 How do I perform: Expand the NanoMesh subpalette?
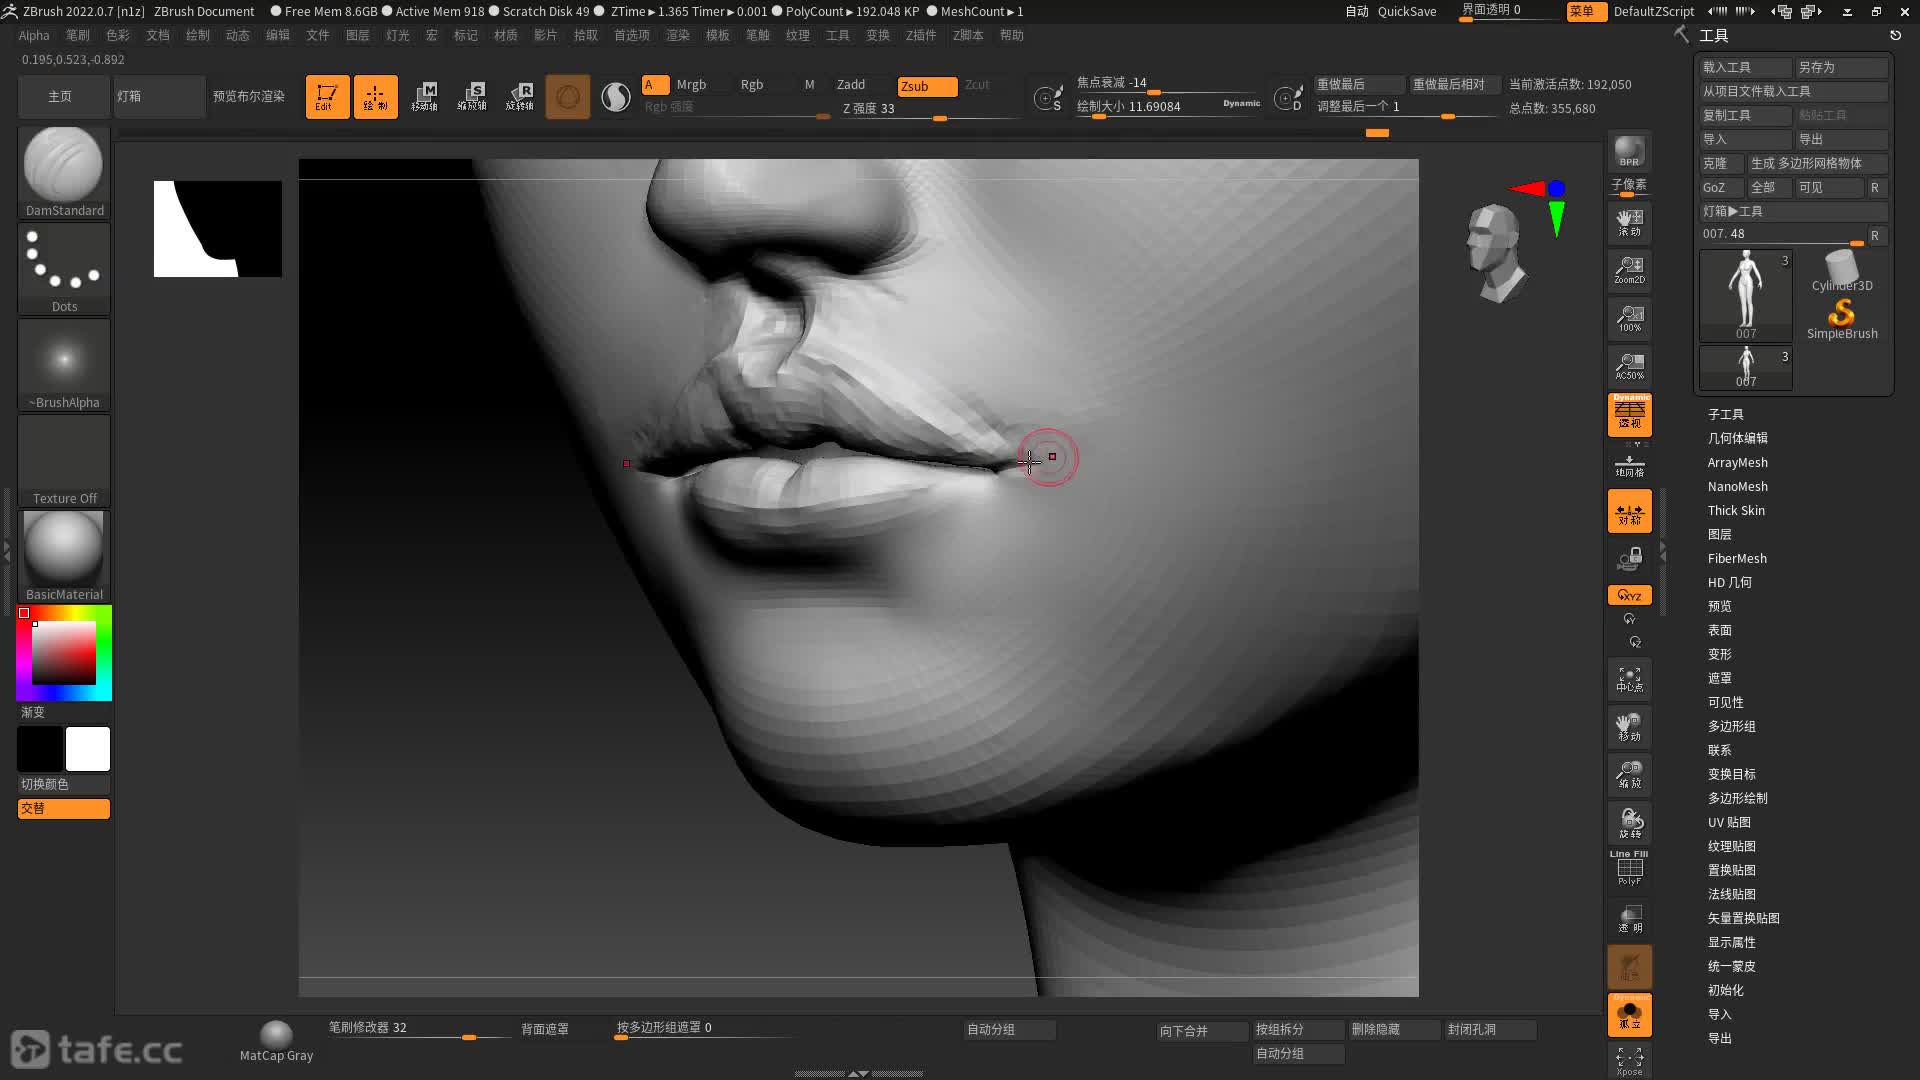coord(1738,486)
